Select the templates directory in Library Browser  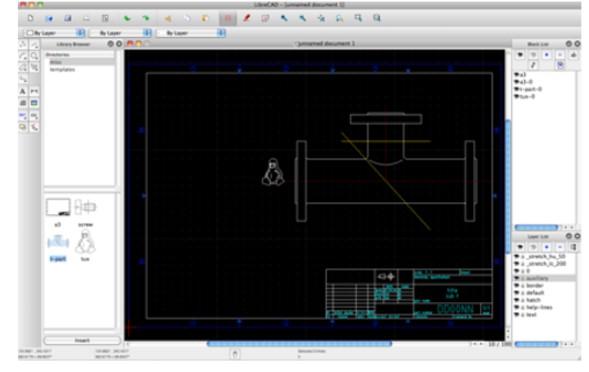click(x=62, y=70)
